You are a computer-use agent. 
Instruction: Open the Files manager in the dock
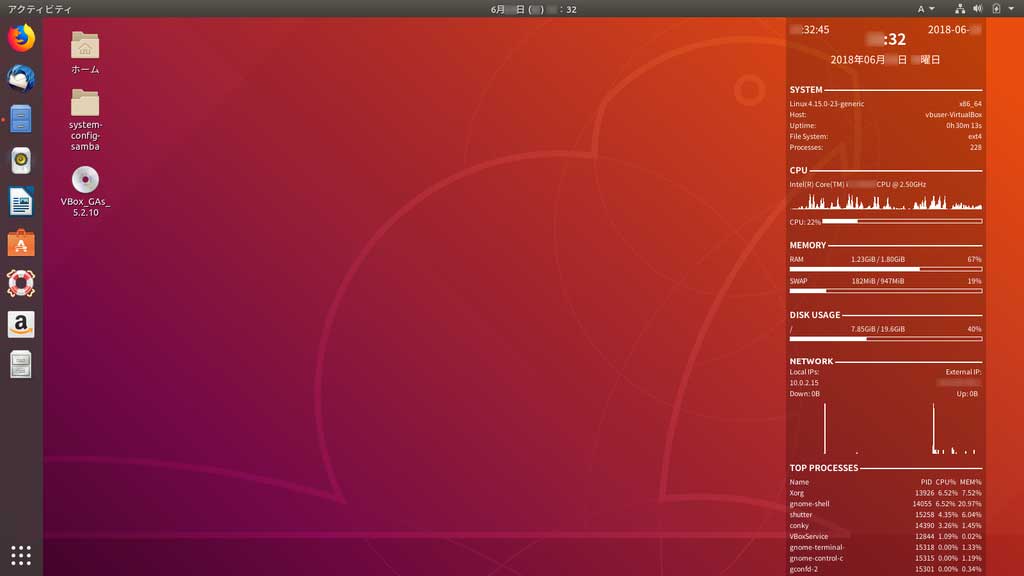pyautogui.click(x=21, y=119)
